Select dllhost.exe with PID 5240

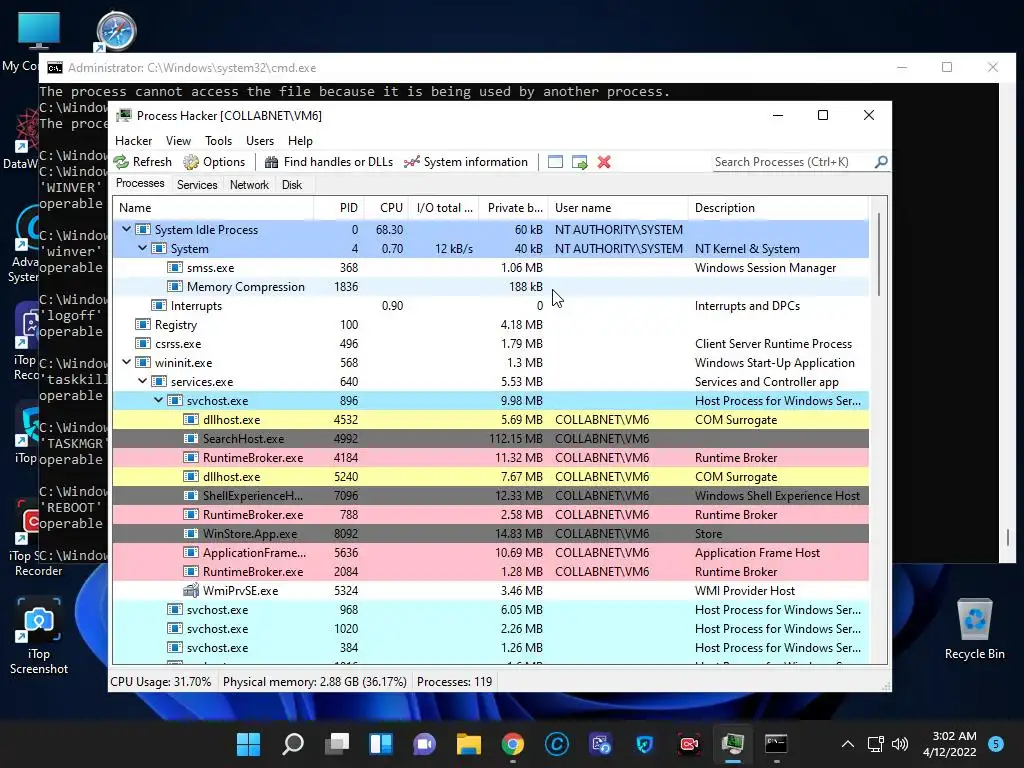tap(490, 476)
